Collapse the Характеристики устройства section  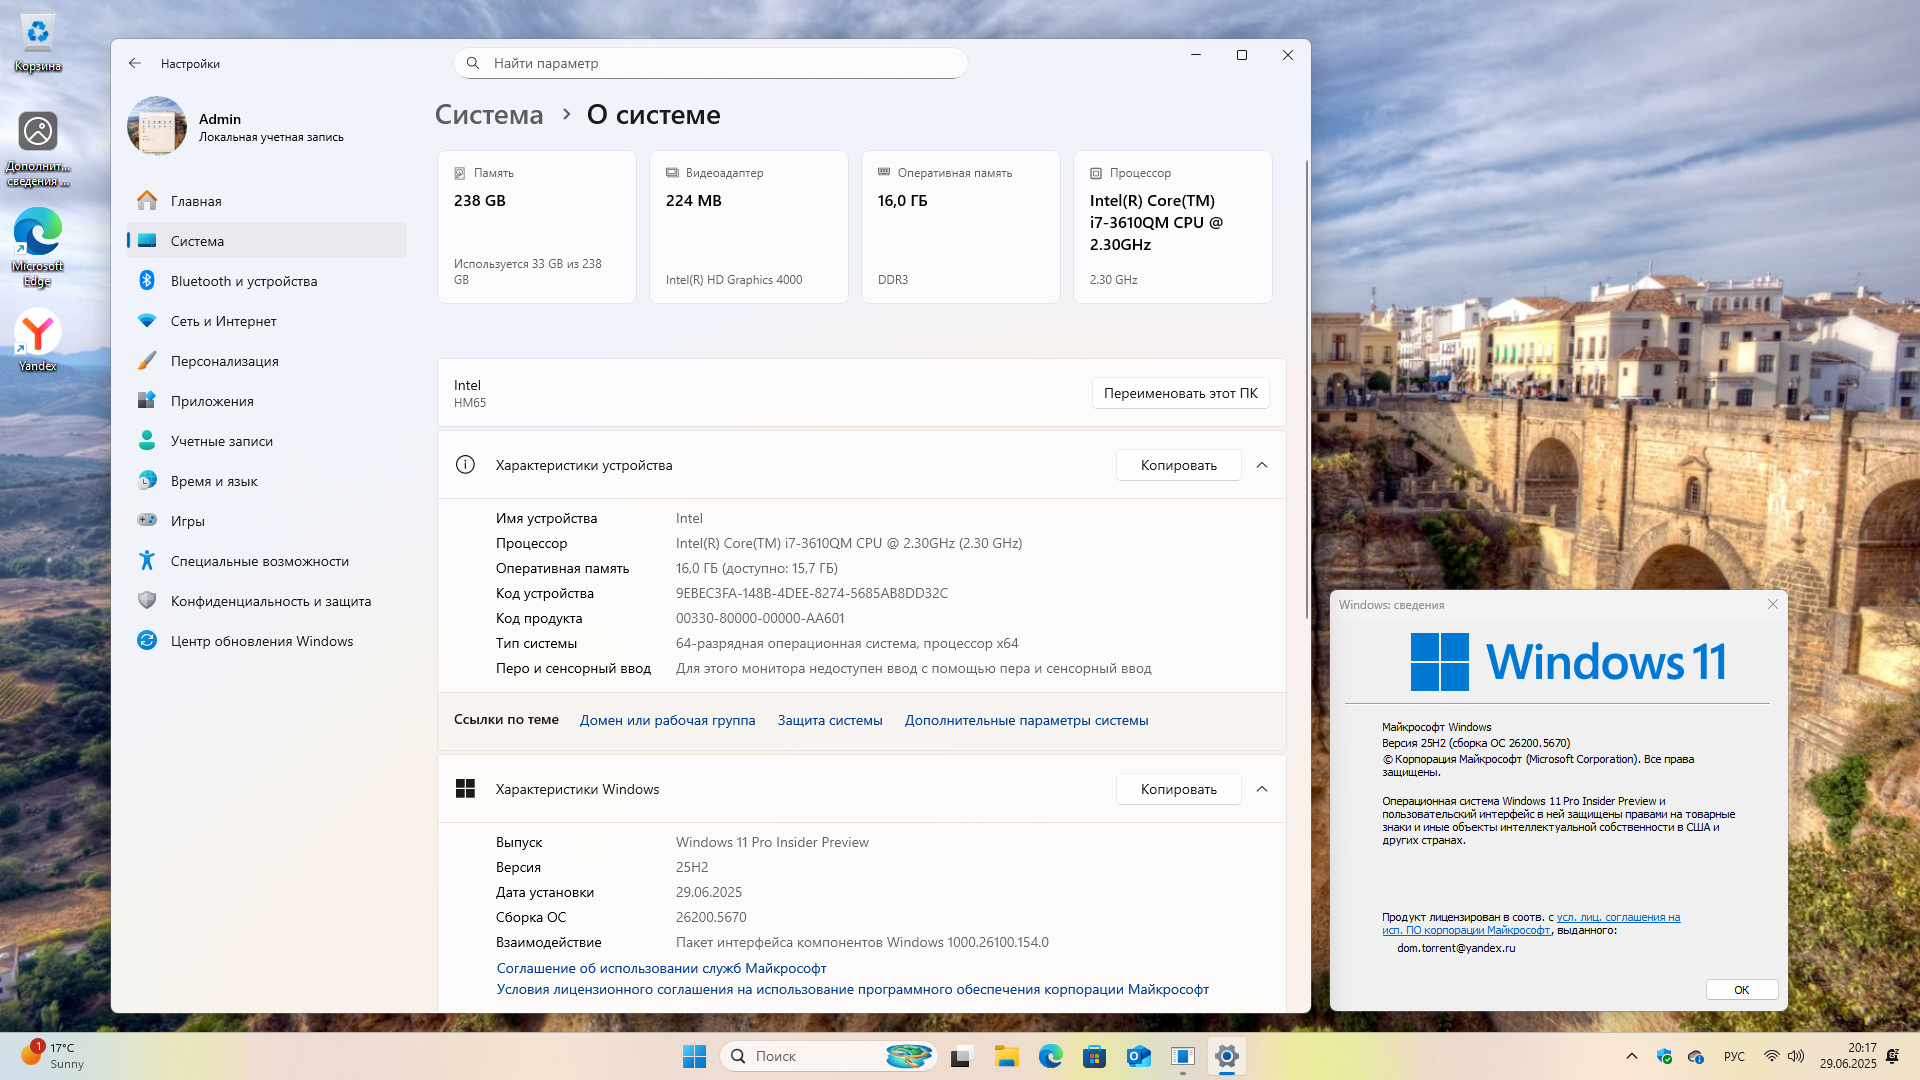pyautogui.click(x=1262, y=465)
